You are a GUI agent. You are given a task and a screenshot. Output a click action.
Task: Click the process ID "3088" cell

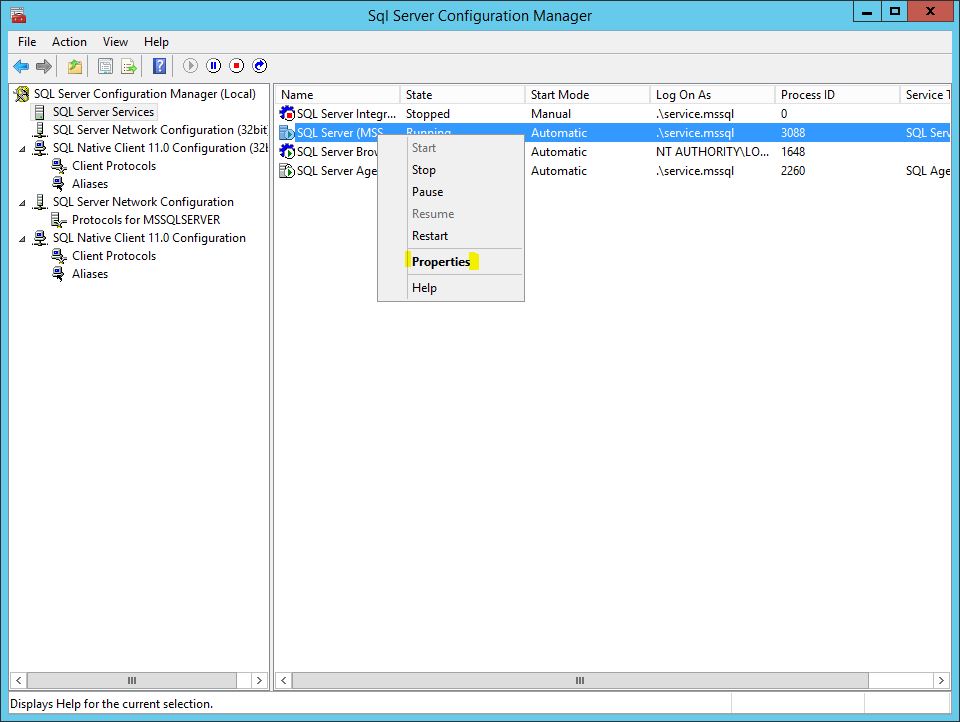[x=793, y=133]
